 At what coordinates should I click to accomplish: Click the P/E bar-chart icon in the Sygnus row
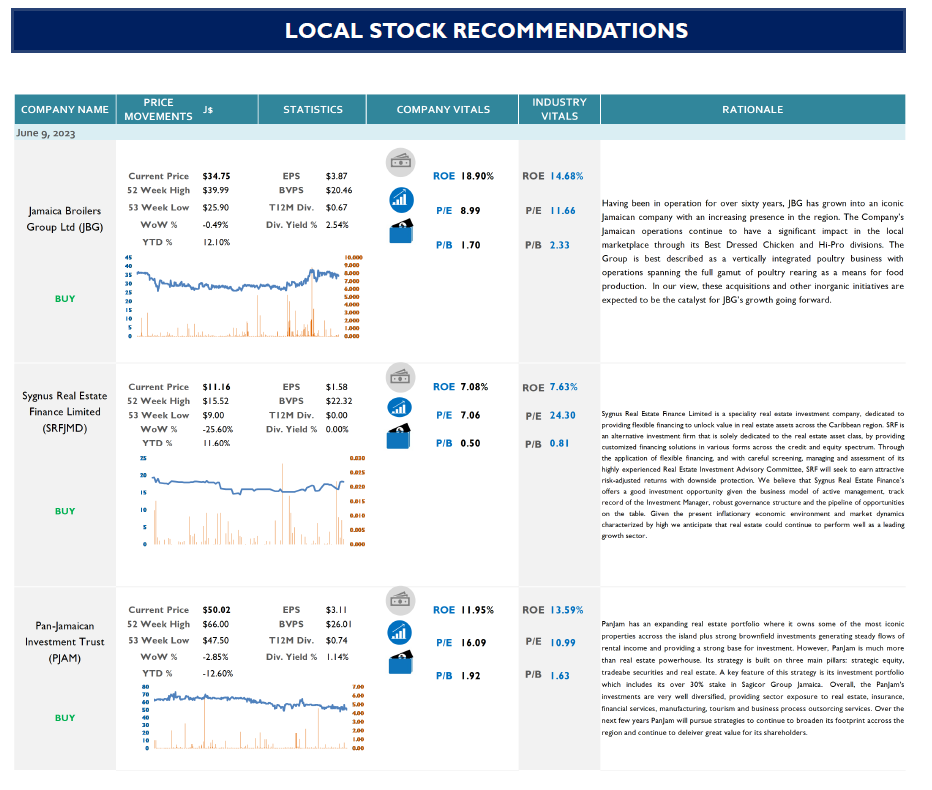tap(399, 407)
